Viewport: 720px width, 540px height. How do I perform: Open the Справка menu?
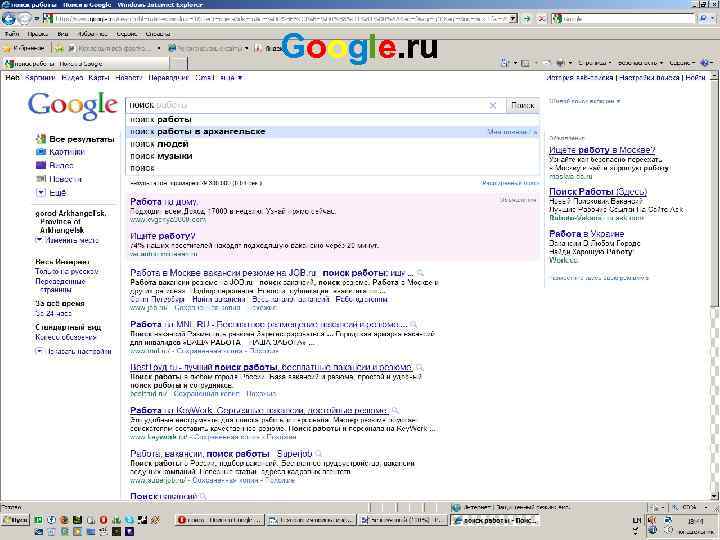158,34
